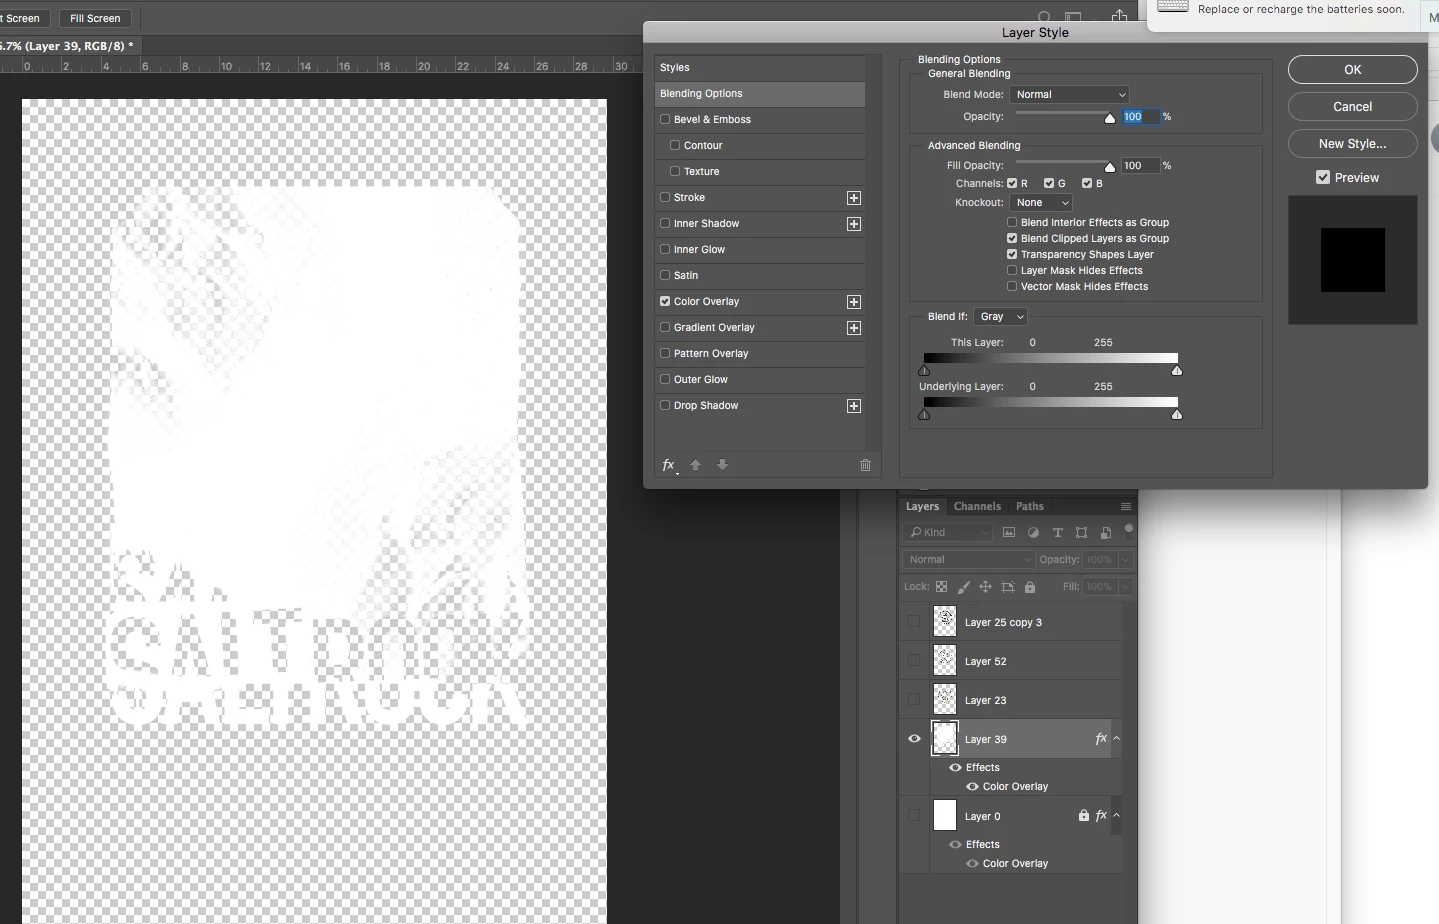Image resolution: width=1439 pixels, height=924 pixels.
Task: Click the Opacity slider handle in General Blending
Action: tap(1110, 118)
